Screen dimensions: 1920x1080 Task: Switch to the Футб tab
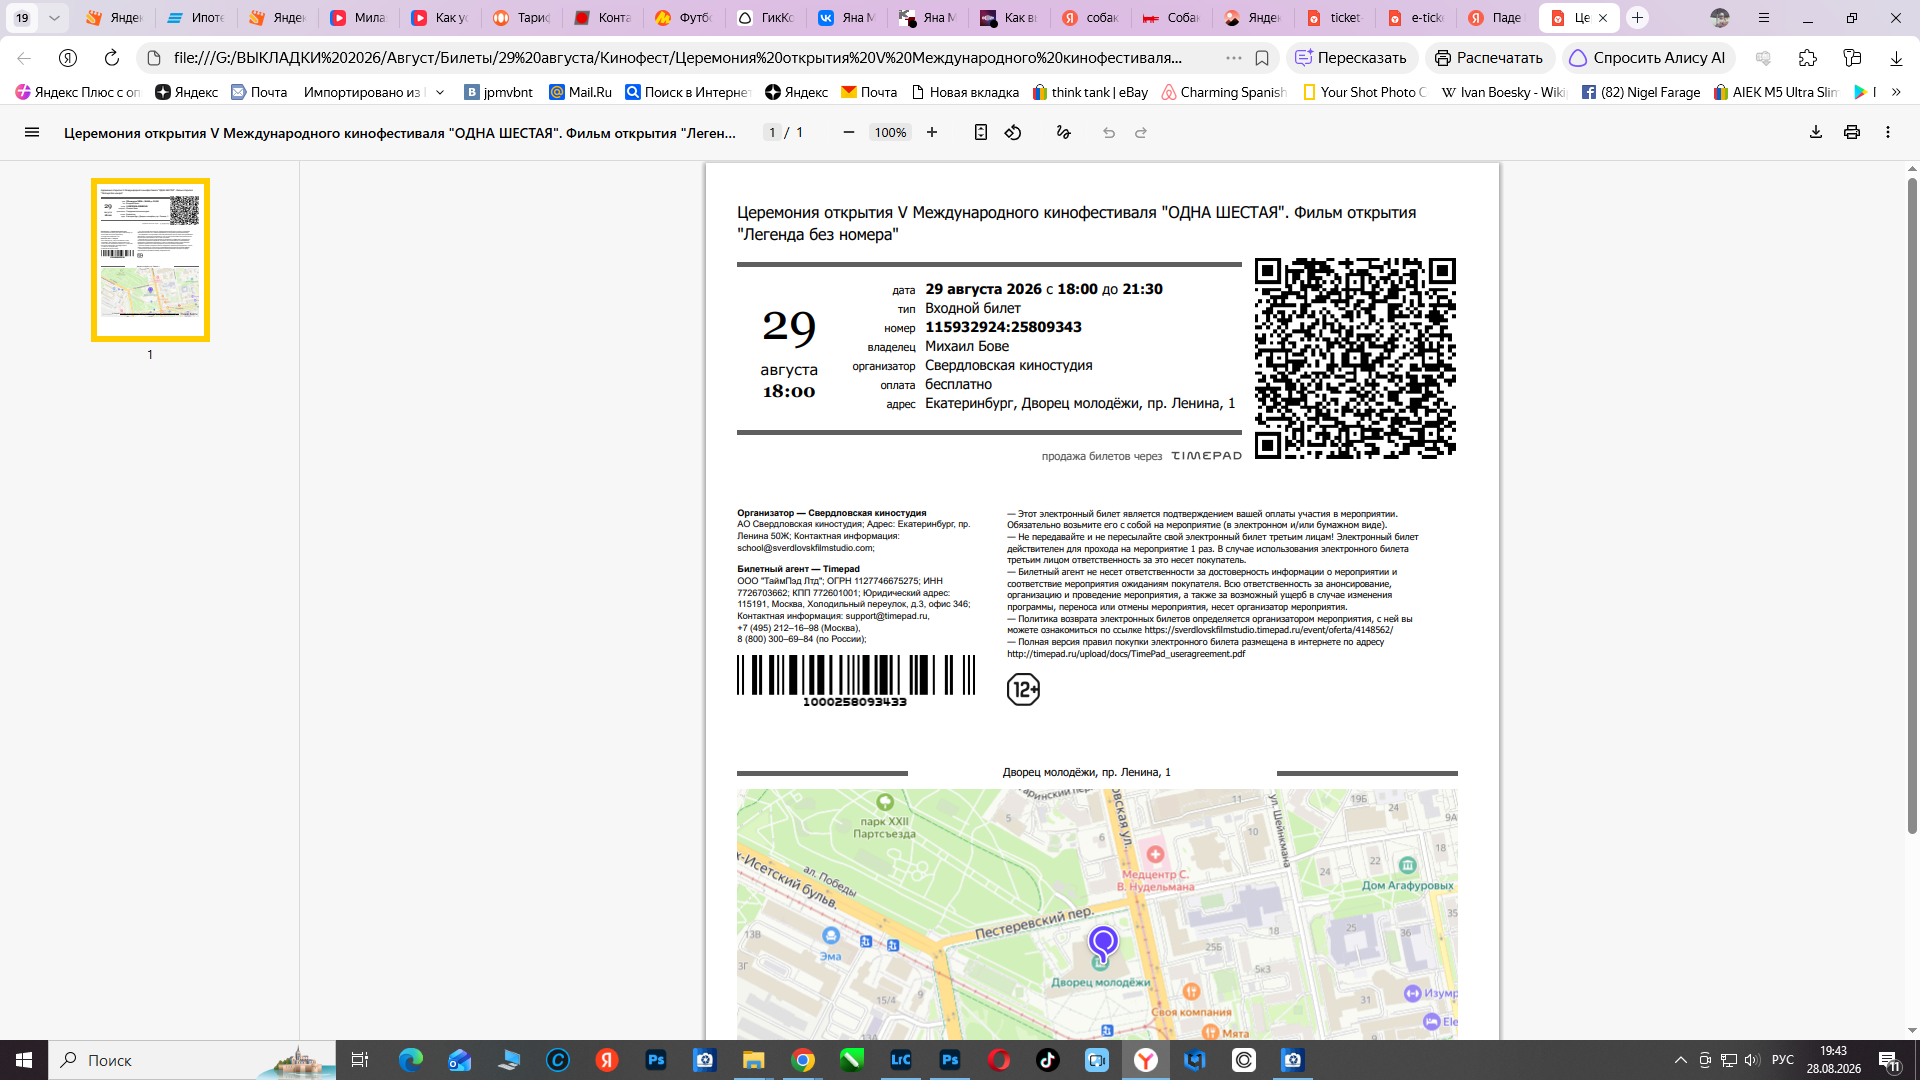[x=684, y=18]
